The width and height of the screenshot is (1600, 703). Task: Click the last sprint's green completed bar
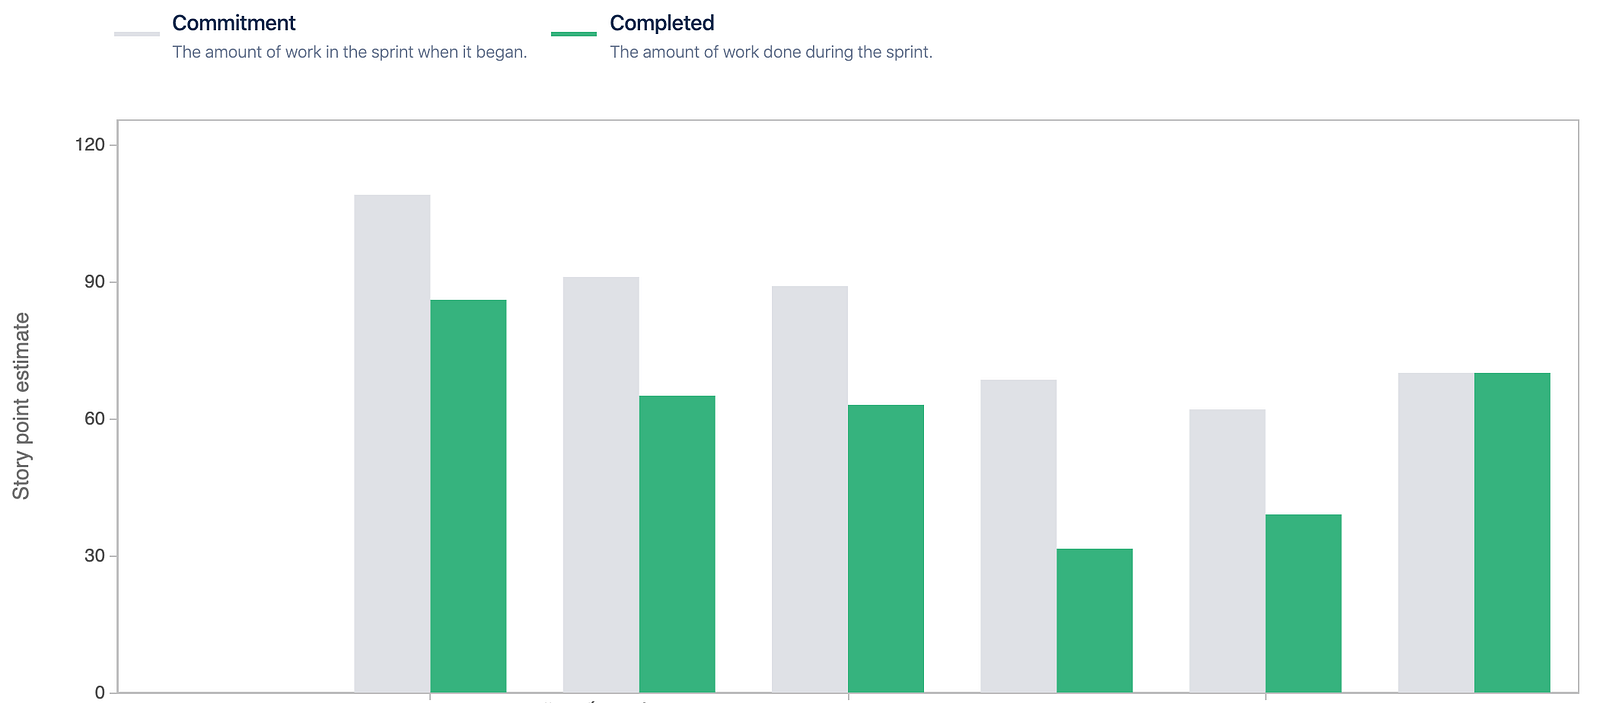point(1512,533)
